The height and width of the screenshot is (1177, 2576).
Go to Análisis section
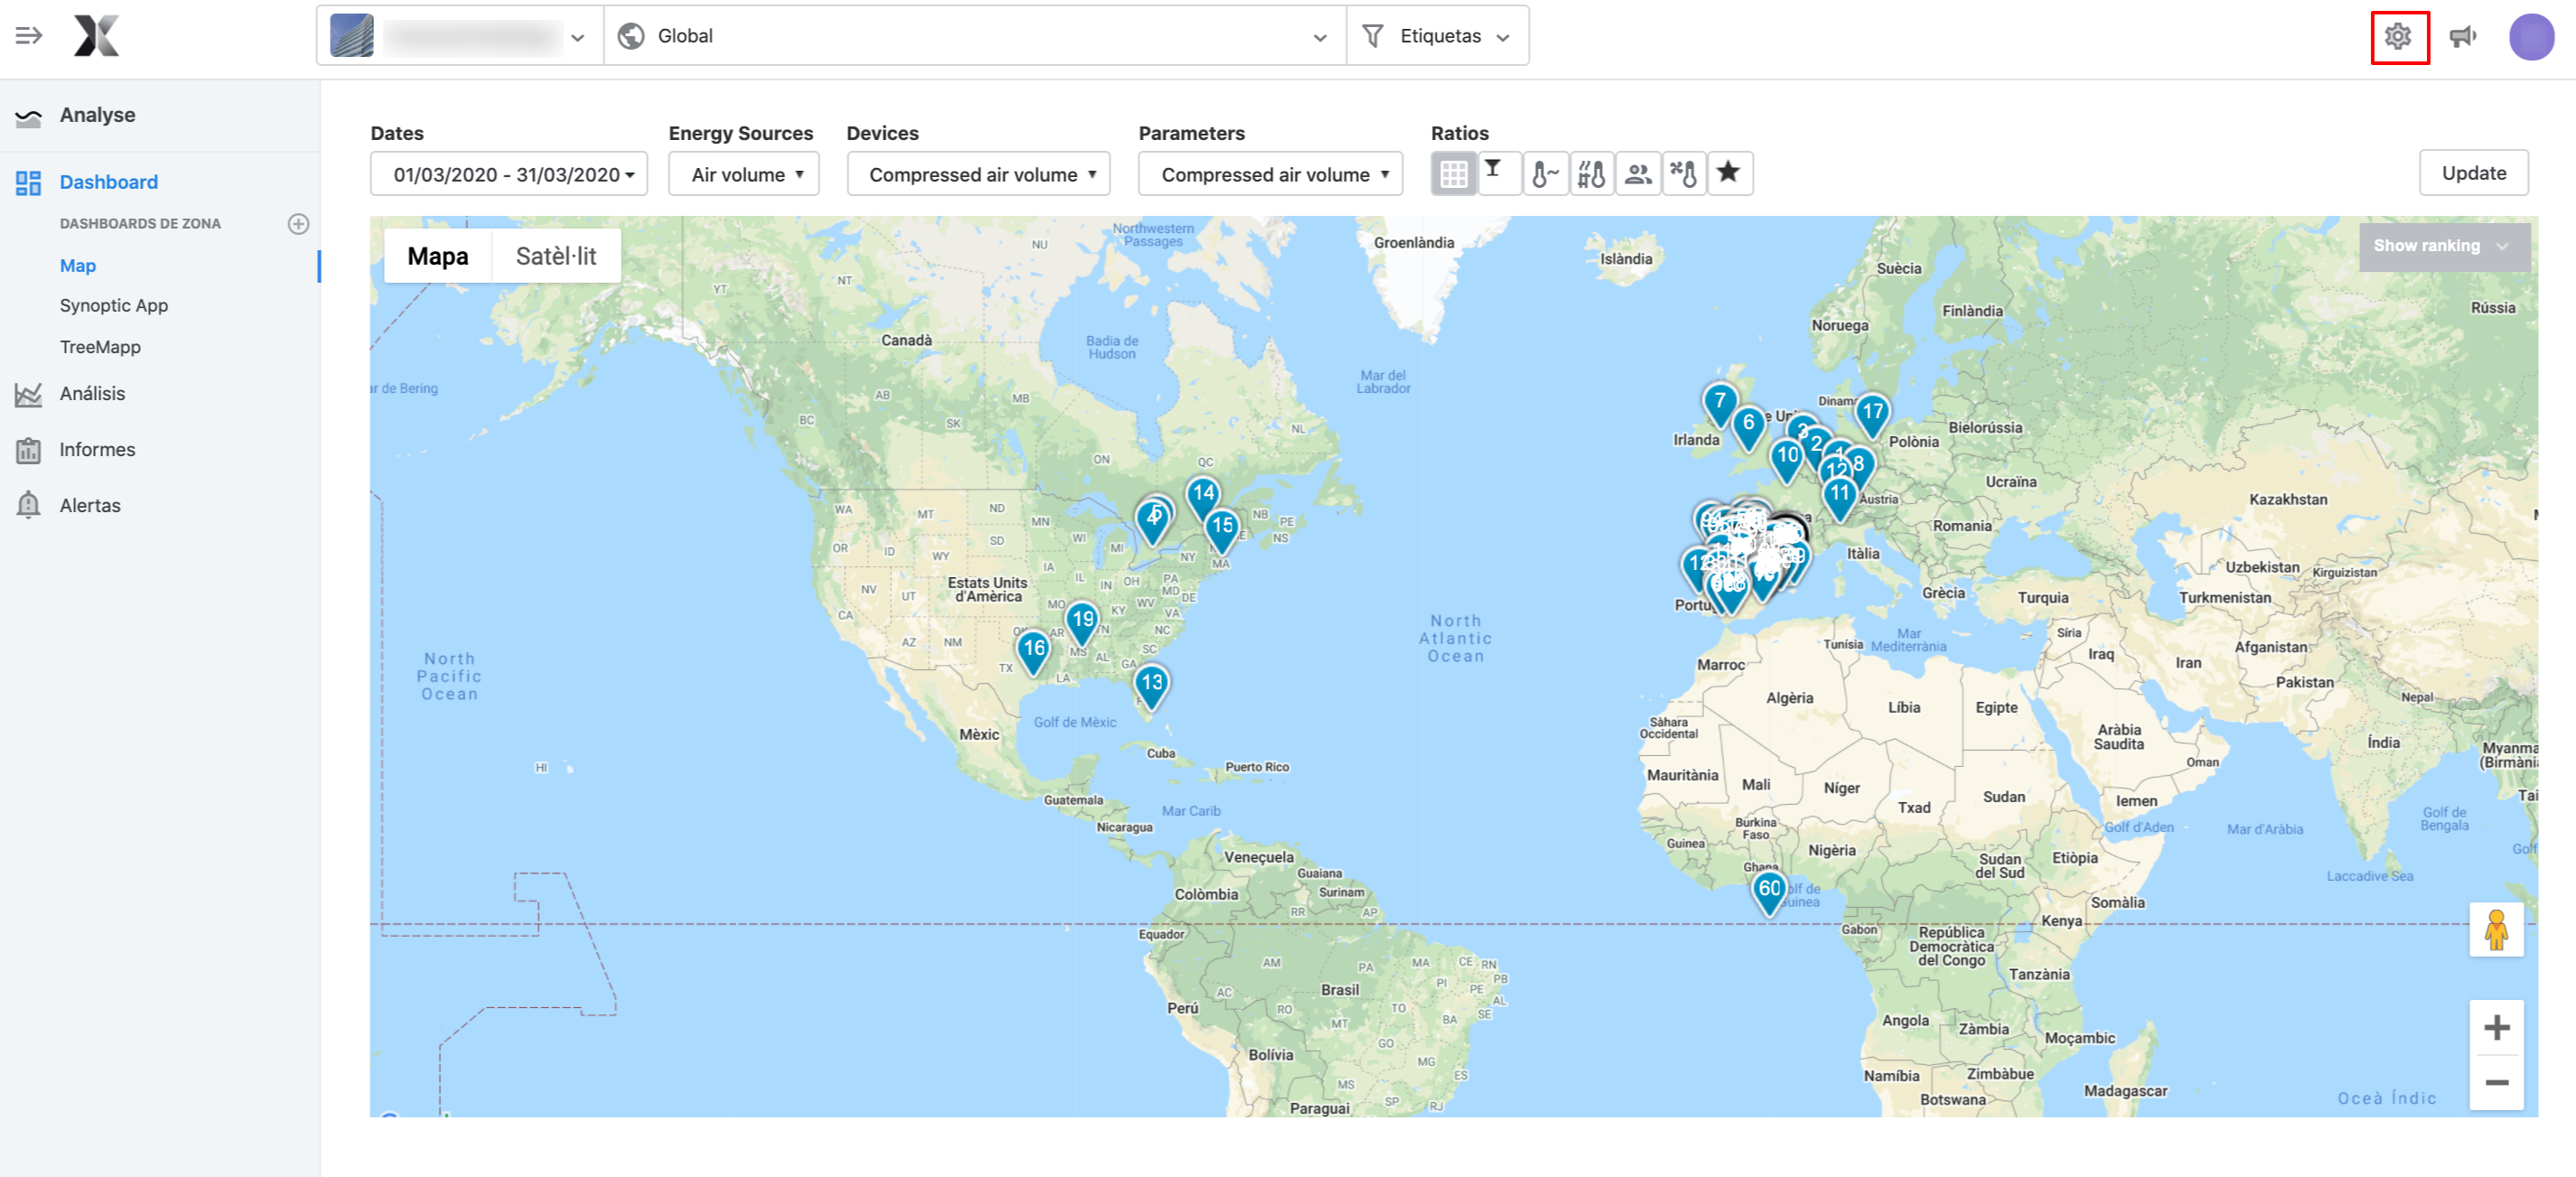(x=92, y=394)
